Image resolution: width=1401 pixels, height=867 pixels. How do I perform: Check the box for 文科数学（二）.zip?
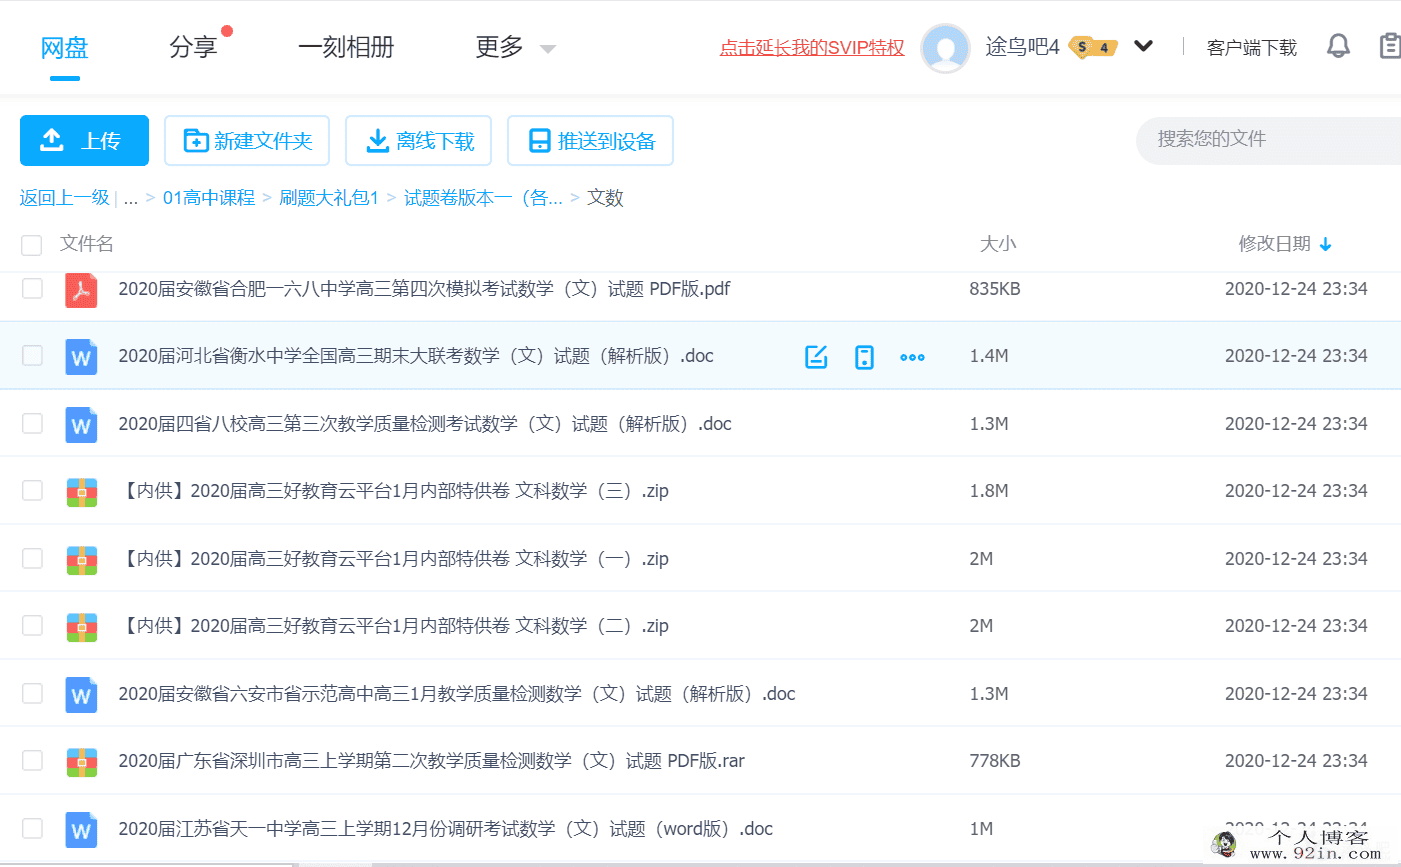click(32, 625)
